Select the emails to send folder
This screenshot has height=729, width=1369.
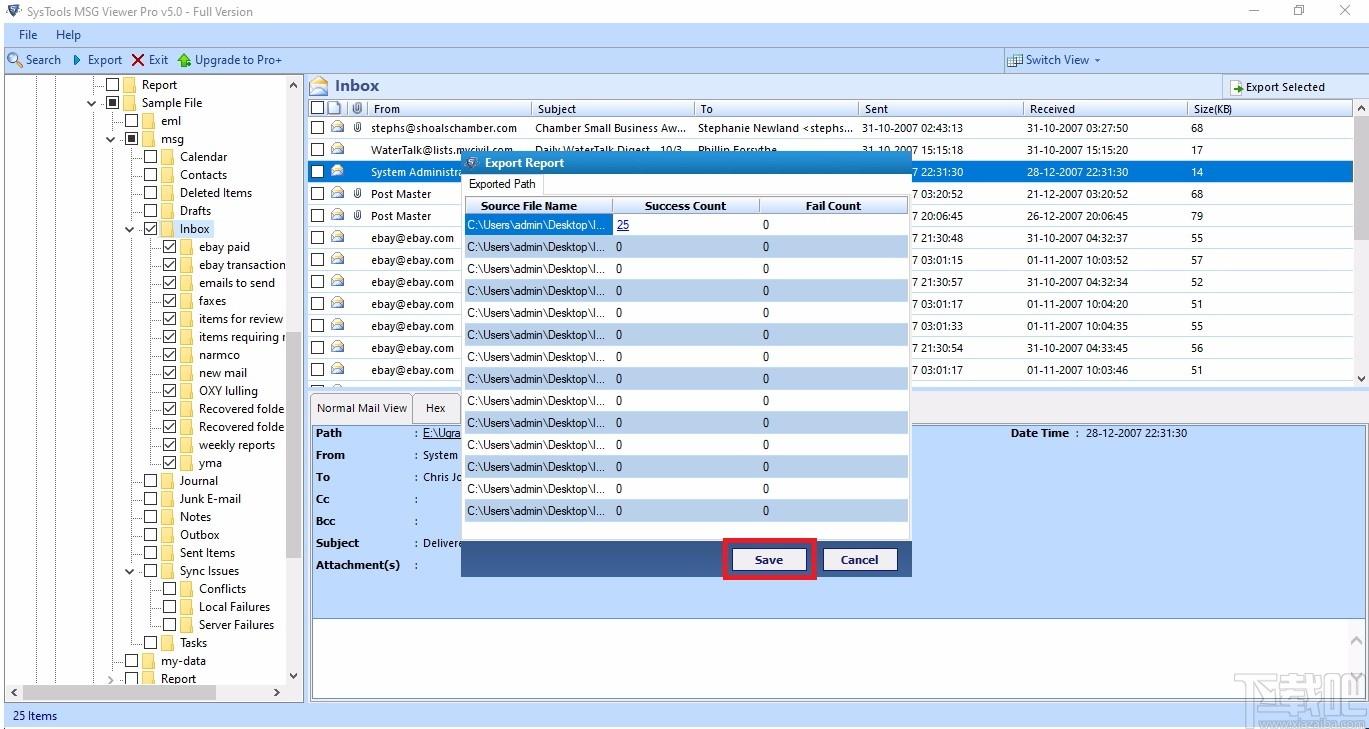coord(237,283)
